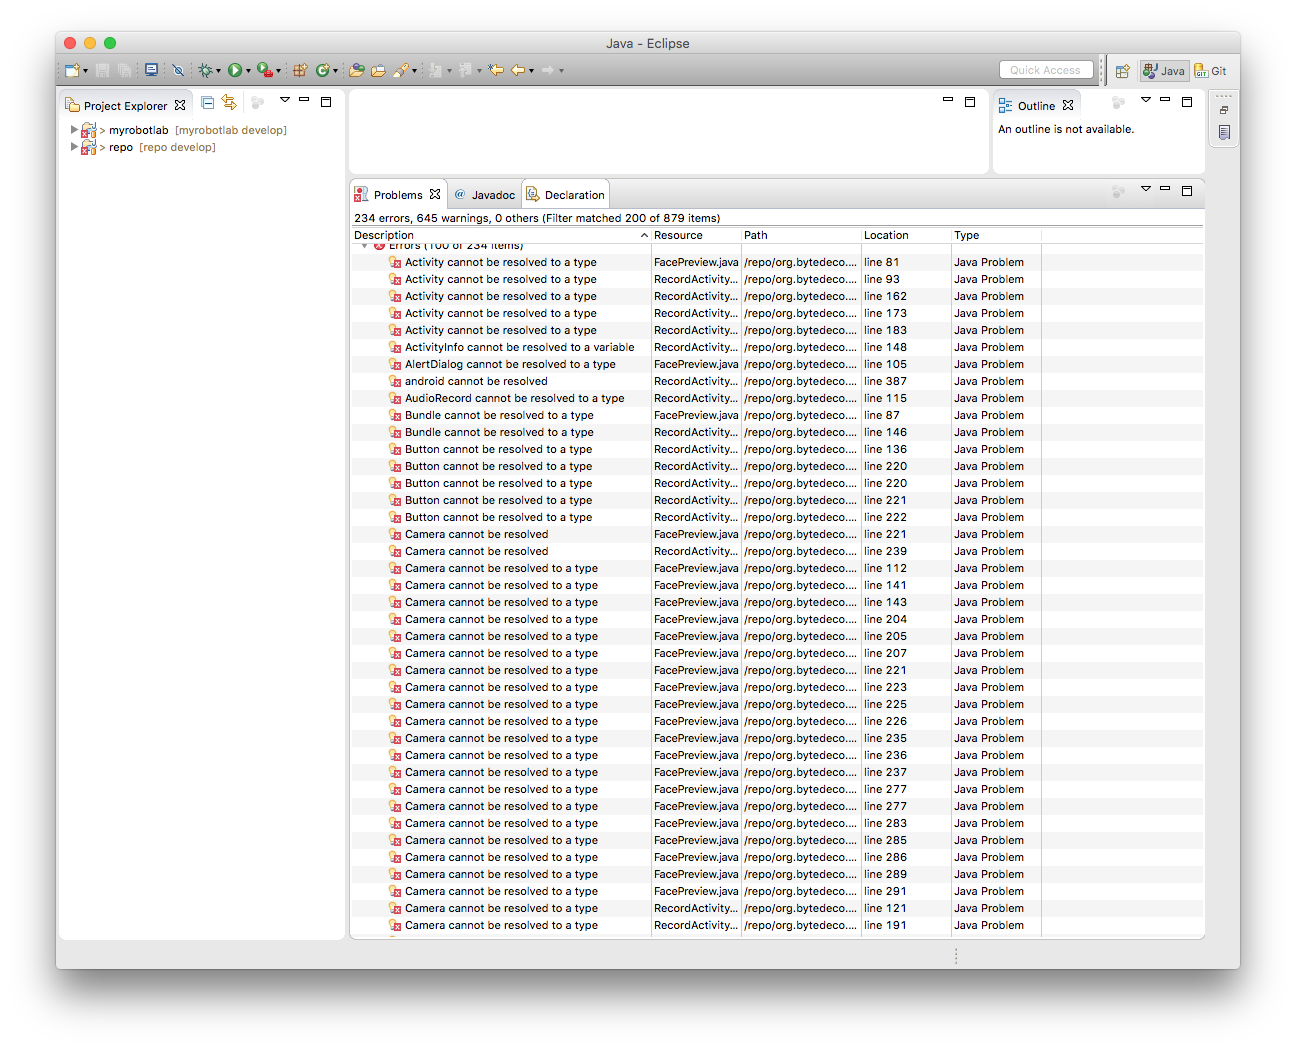Click the Save All toolbar icon
Image resolution: width=1296 pixels, height=1049 pixels.
(x=124, y=70)
